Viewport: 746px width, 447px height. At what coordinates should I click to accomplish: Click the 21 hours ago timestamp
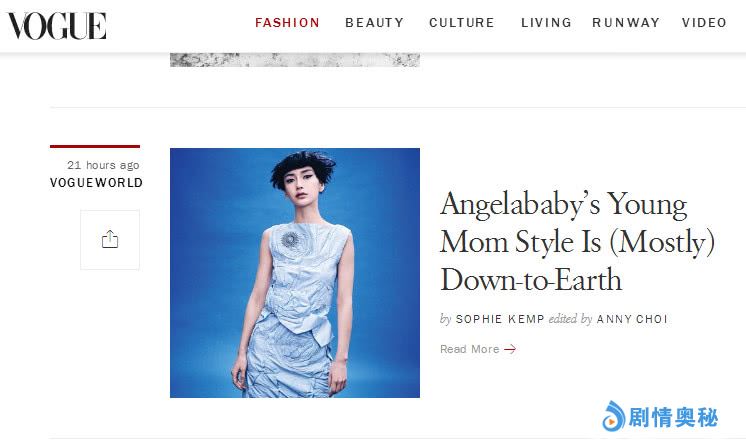tap(103, 165)
